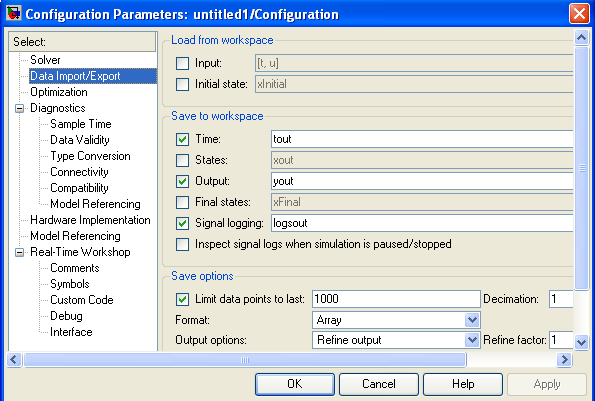Click the Help button
Screen dimensions: 595x401
coord(463,384)
